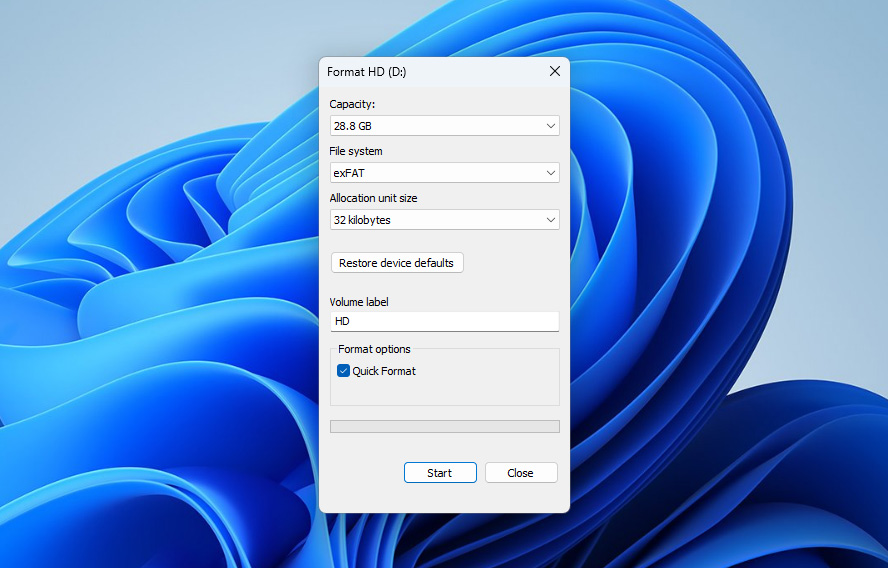The image size is (888, 568).
Task: Click Restore device defaults button
Action: click(x=397, y=263)
